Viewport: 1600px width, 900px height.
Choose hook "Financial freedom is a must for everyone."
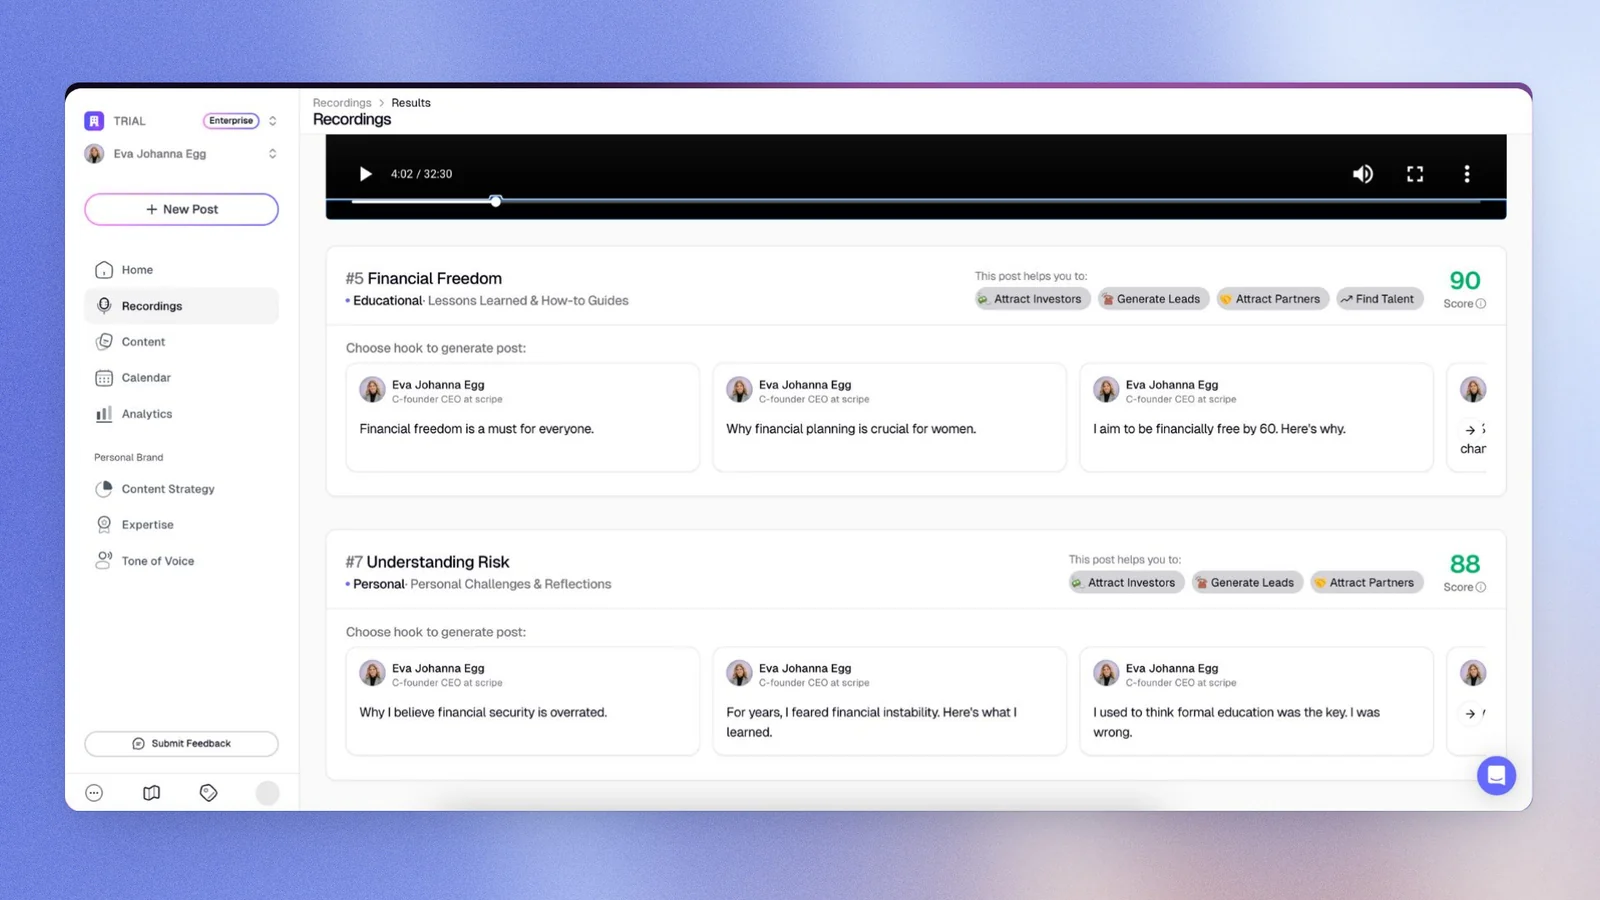522,417
